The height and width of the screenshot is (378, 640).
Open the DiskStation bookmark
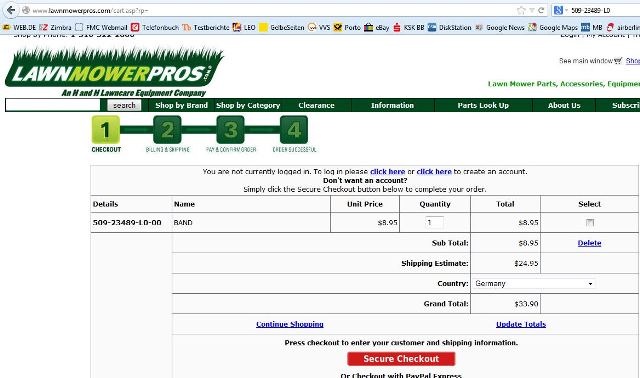[449, 27]
